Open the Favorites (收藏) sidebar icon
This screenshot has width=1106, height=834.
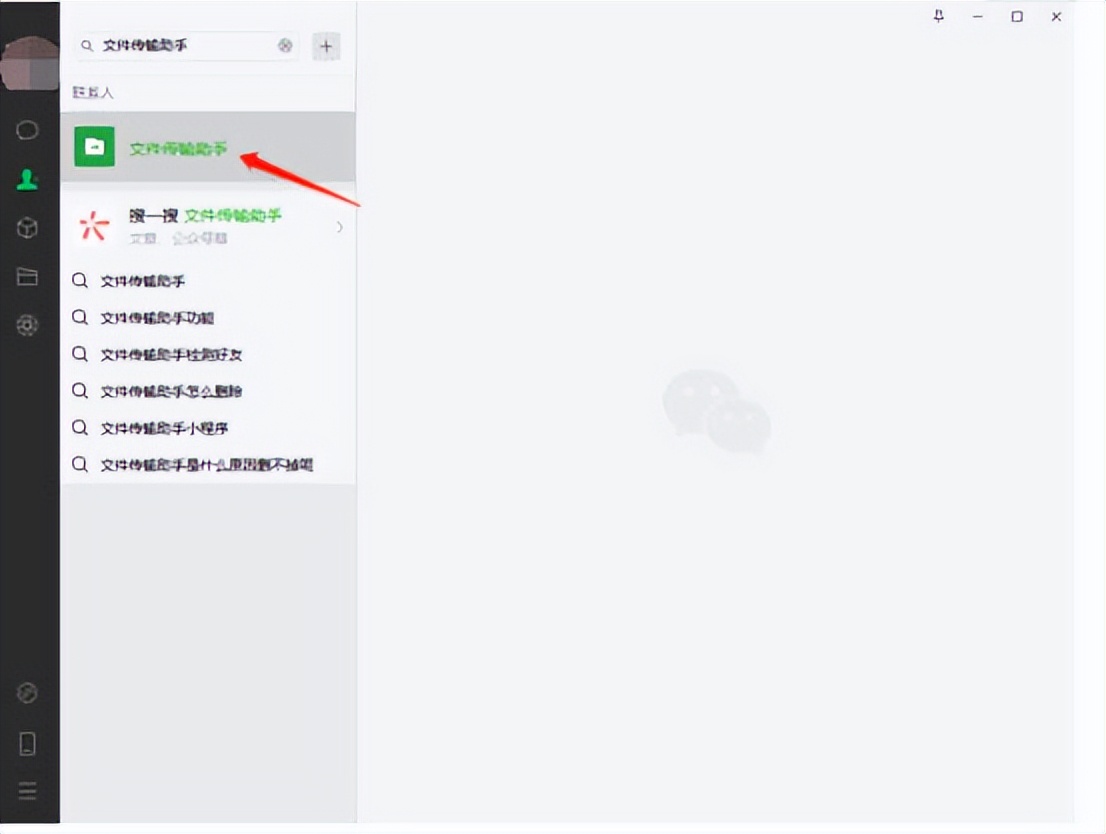pyautogui.click(x=27, y=228)
